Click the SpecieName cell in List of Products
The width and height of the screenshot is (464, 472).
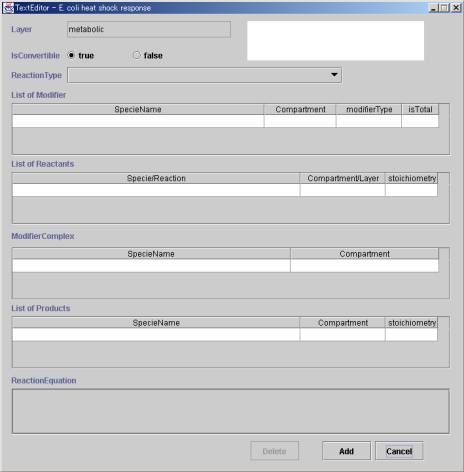pyautogui.click(x=156, y=335)
